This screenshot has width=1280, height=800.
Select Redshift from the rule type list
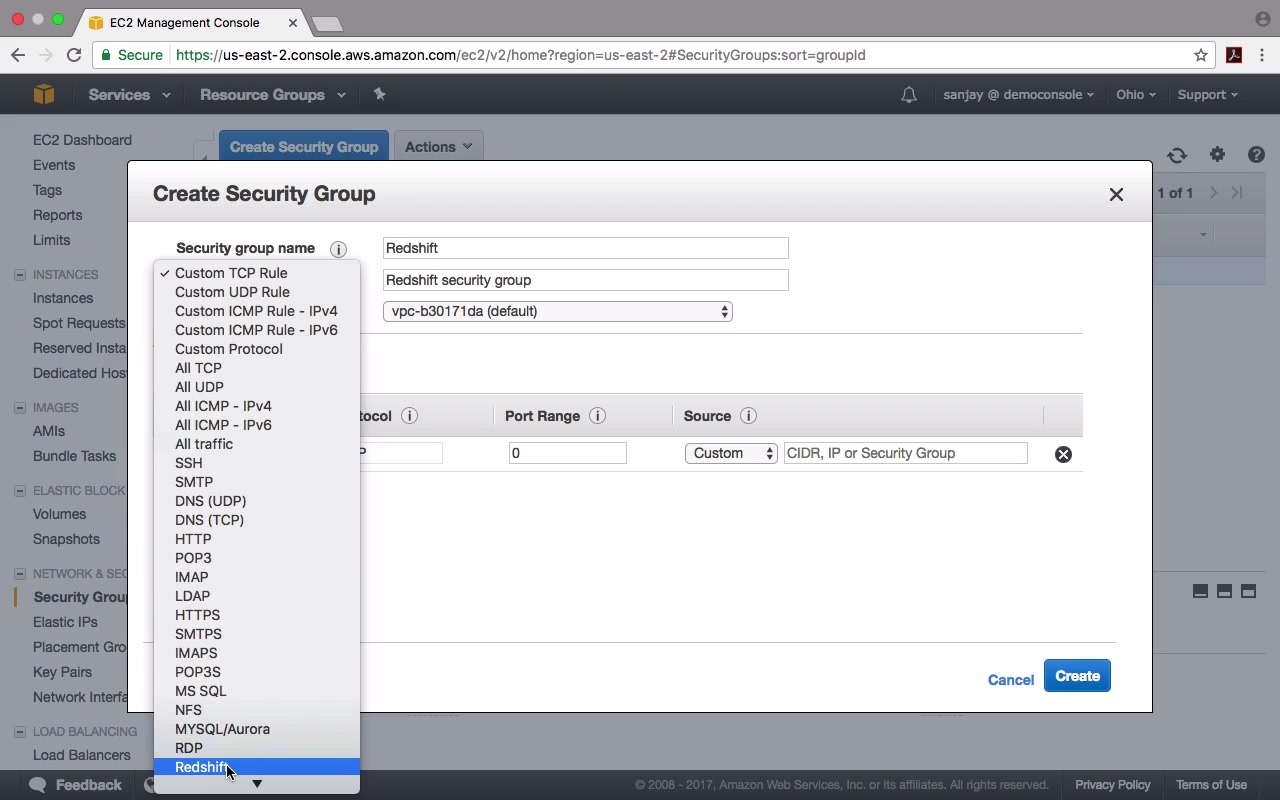257,767
